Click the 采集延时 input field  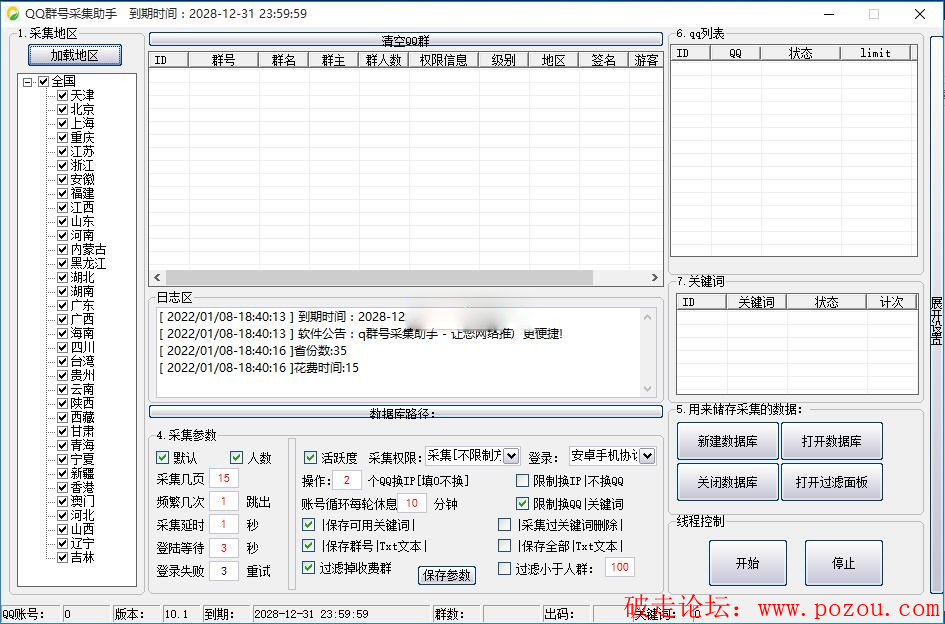(224, 525)
